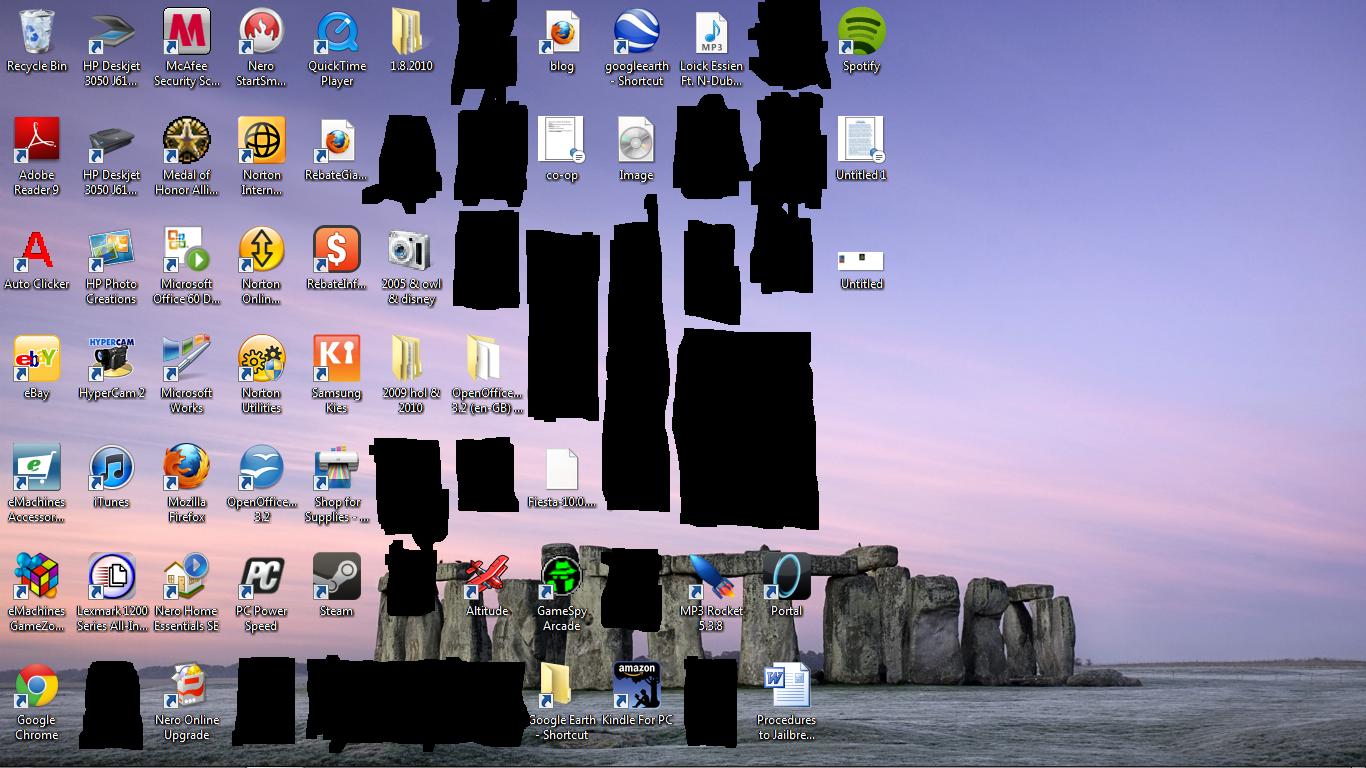Select the RebateInformer dollar icon

pos(337,250)
